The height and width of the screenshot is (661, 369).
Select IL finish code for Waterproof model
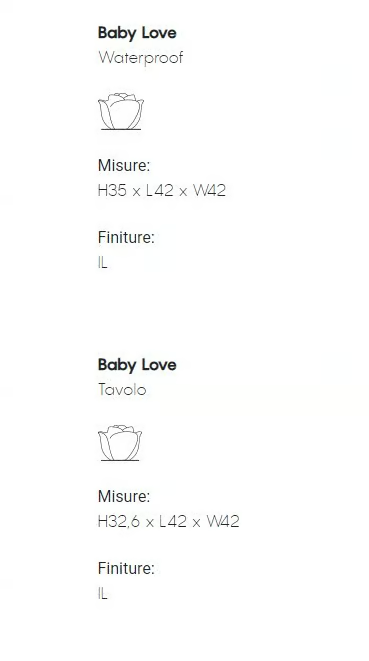[102, 263]
